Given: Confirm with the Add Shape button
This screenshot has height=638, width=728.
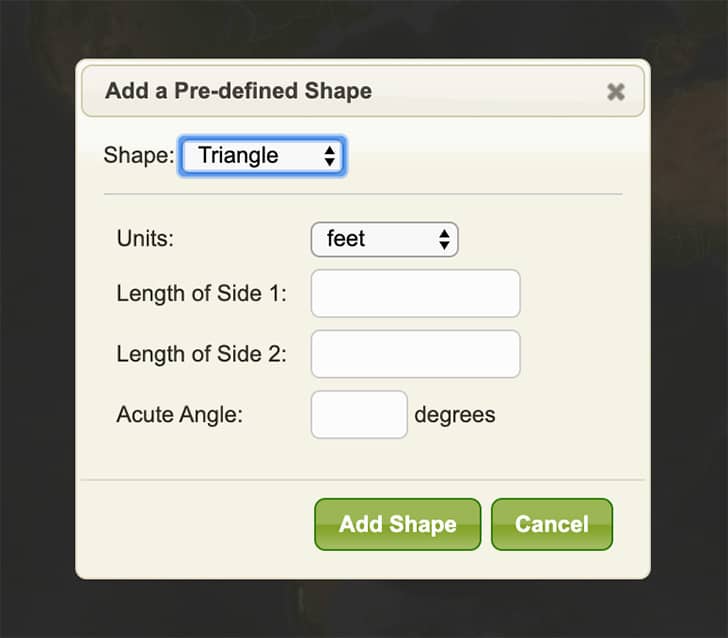Looking at the screenshot, I should point(397,525).
